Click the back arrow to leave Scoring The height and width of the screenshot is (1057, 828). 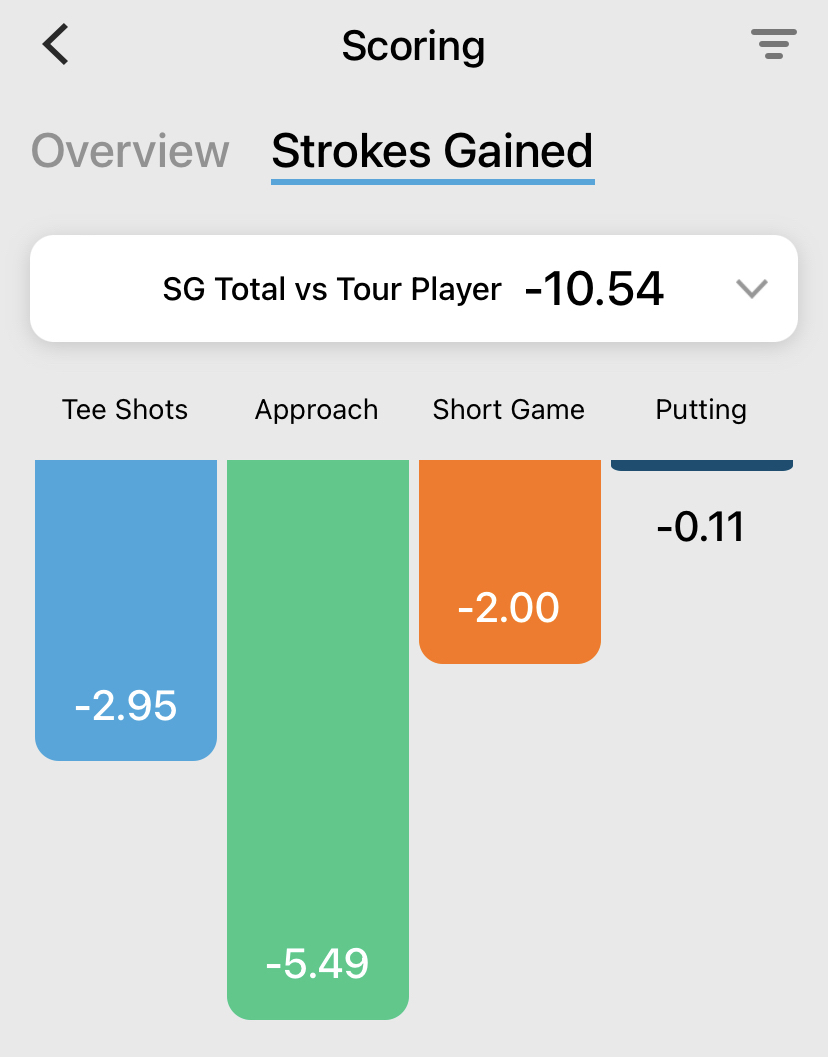55,44
